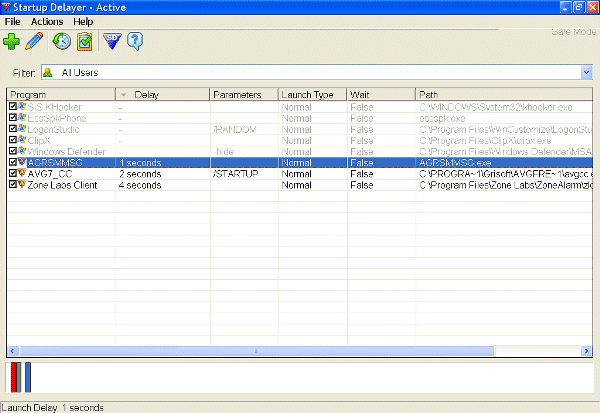Open the Actions menu
600x413 pixels.
point(47,22)
